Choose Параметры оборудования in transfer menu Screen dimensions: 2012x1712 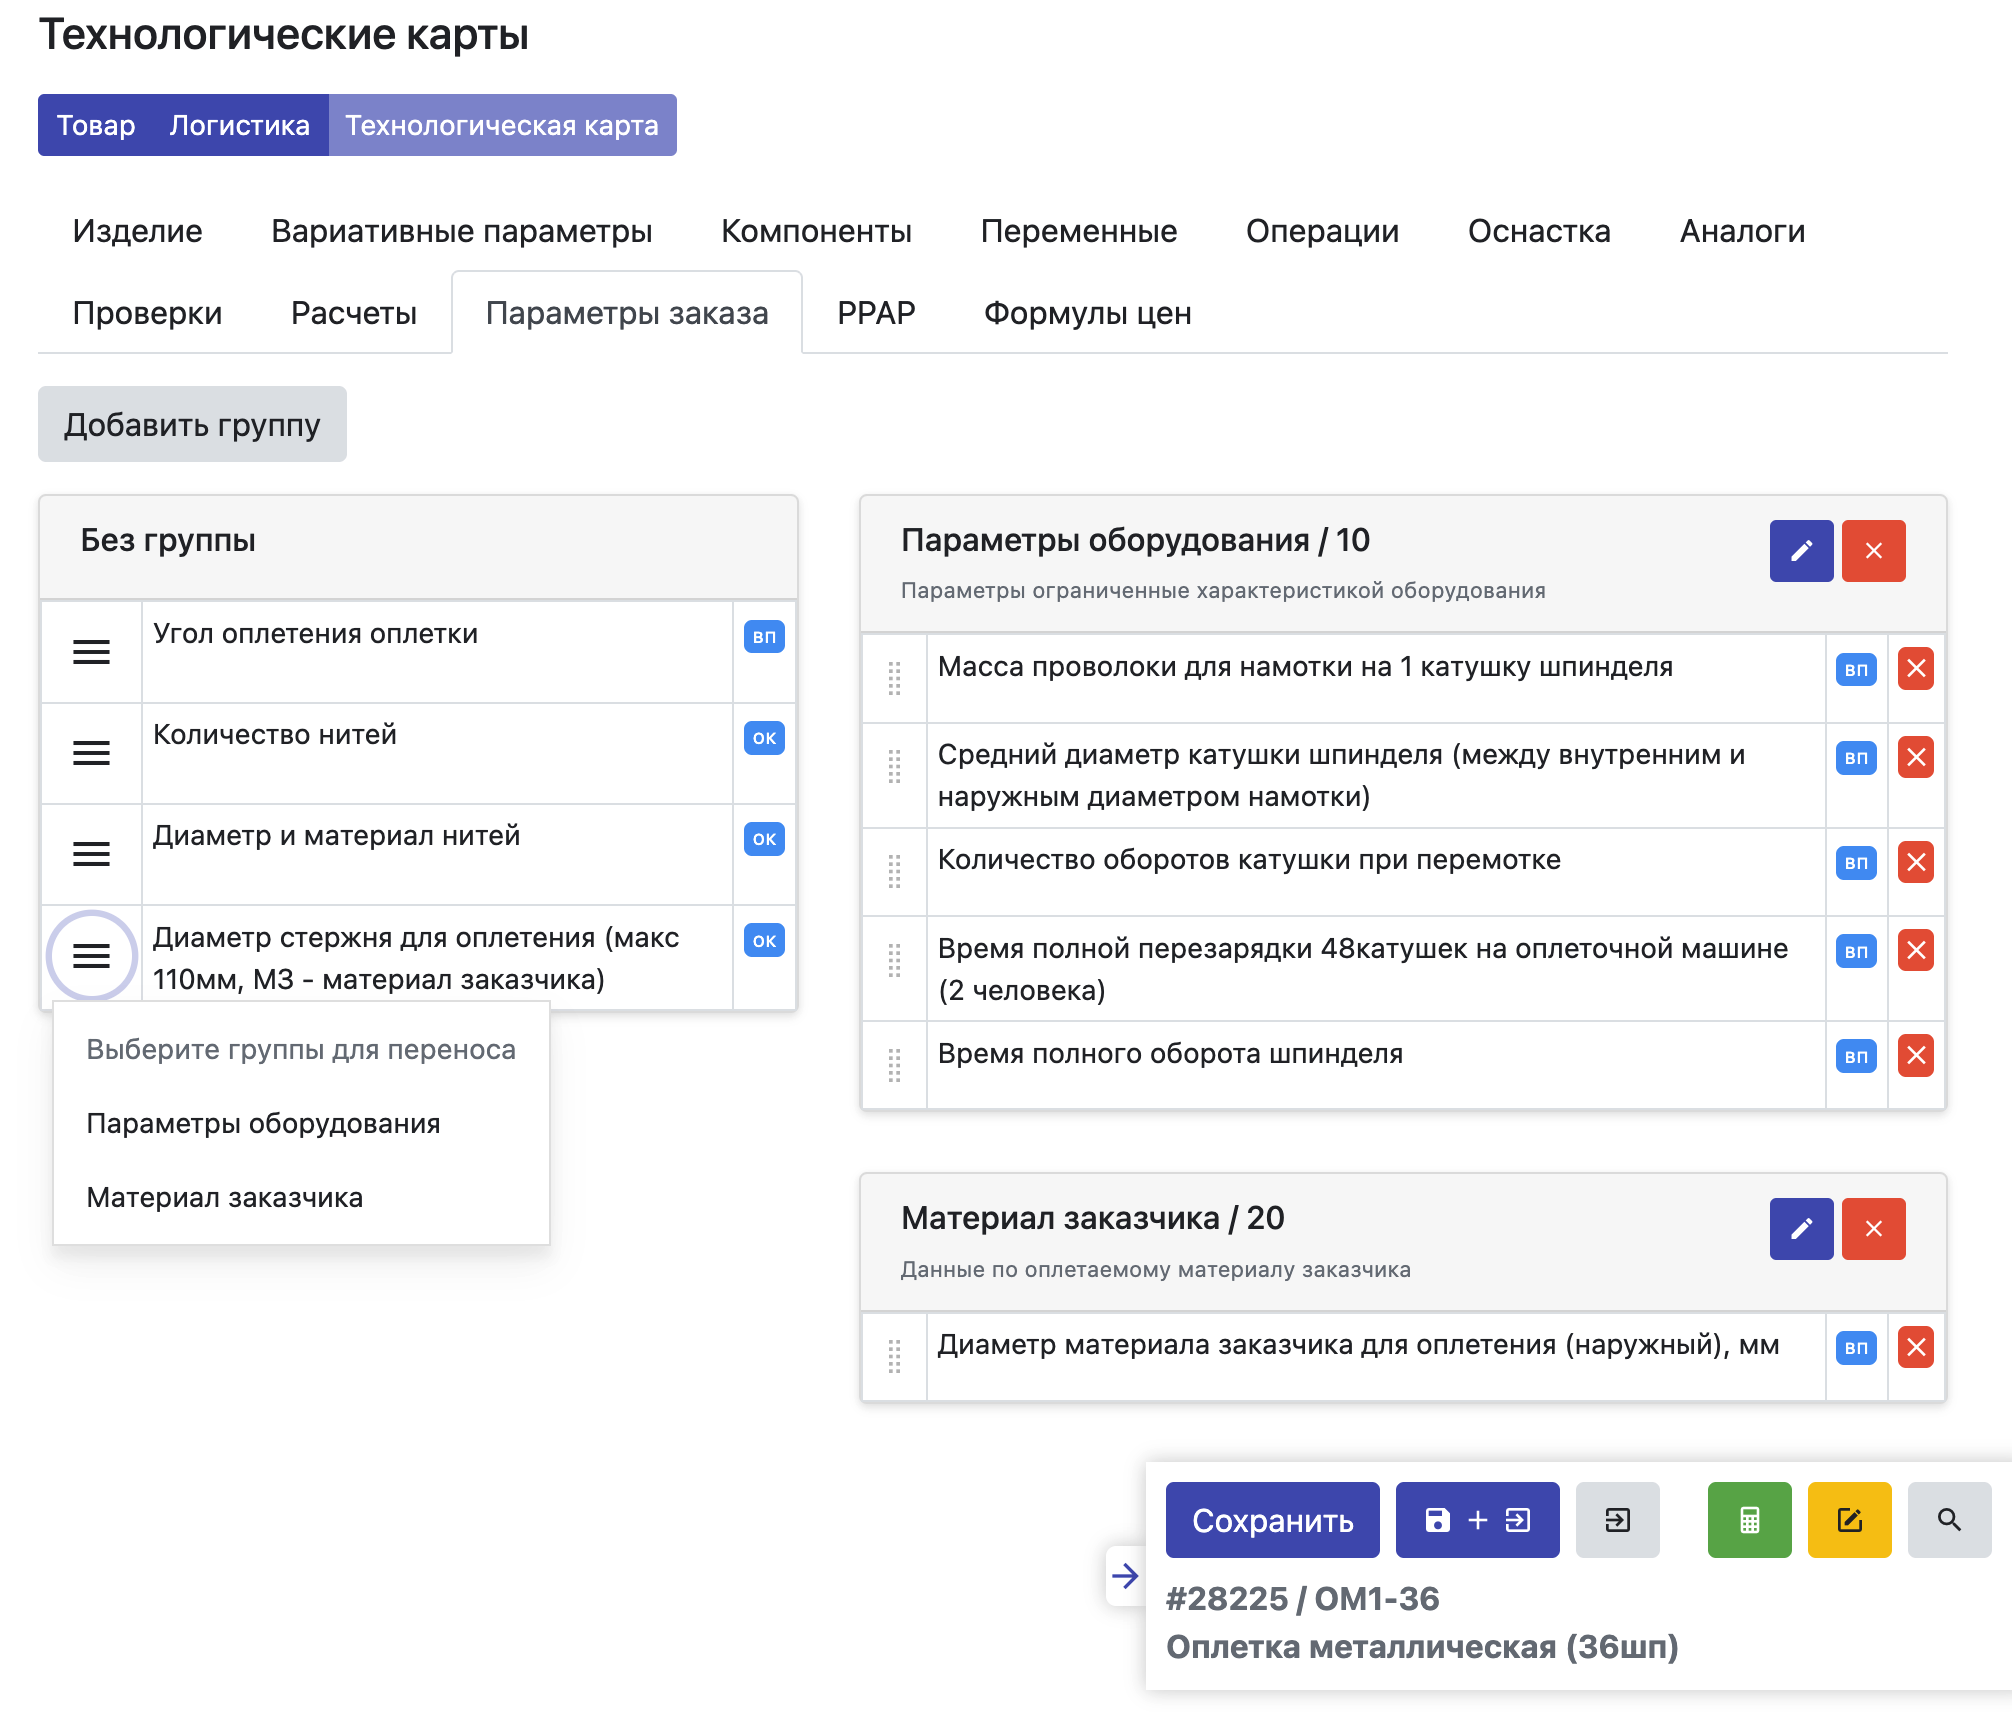pyautogui.click(x=263, y=1123)
